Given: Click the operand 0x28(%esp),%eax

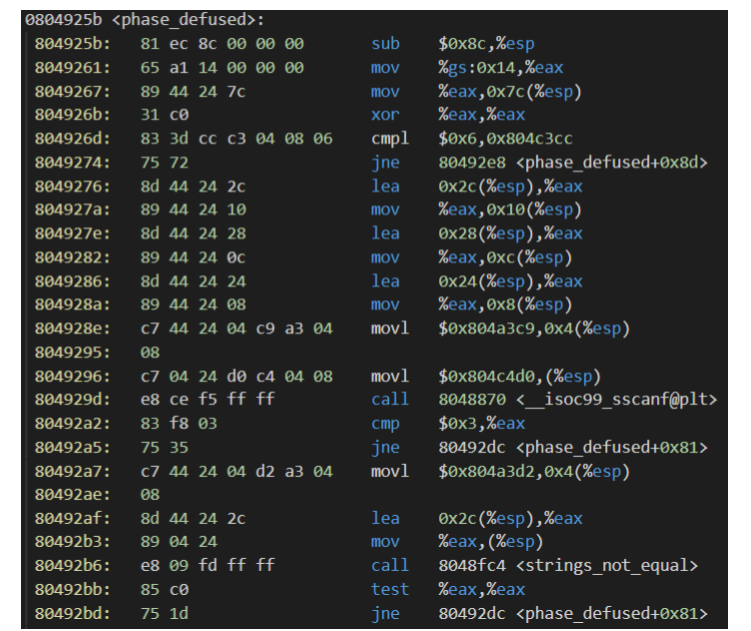Looking at the screenshot, I should (x=510, y=233).
